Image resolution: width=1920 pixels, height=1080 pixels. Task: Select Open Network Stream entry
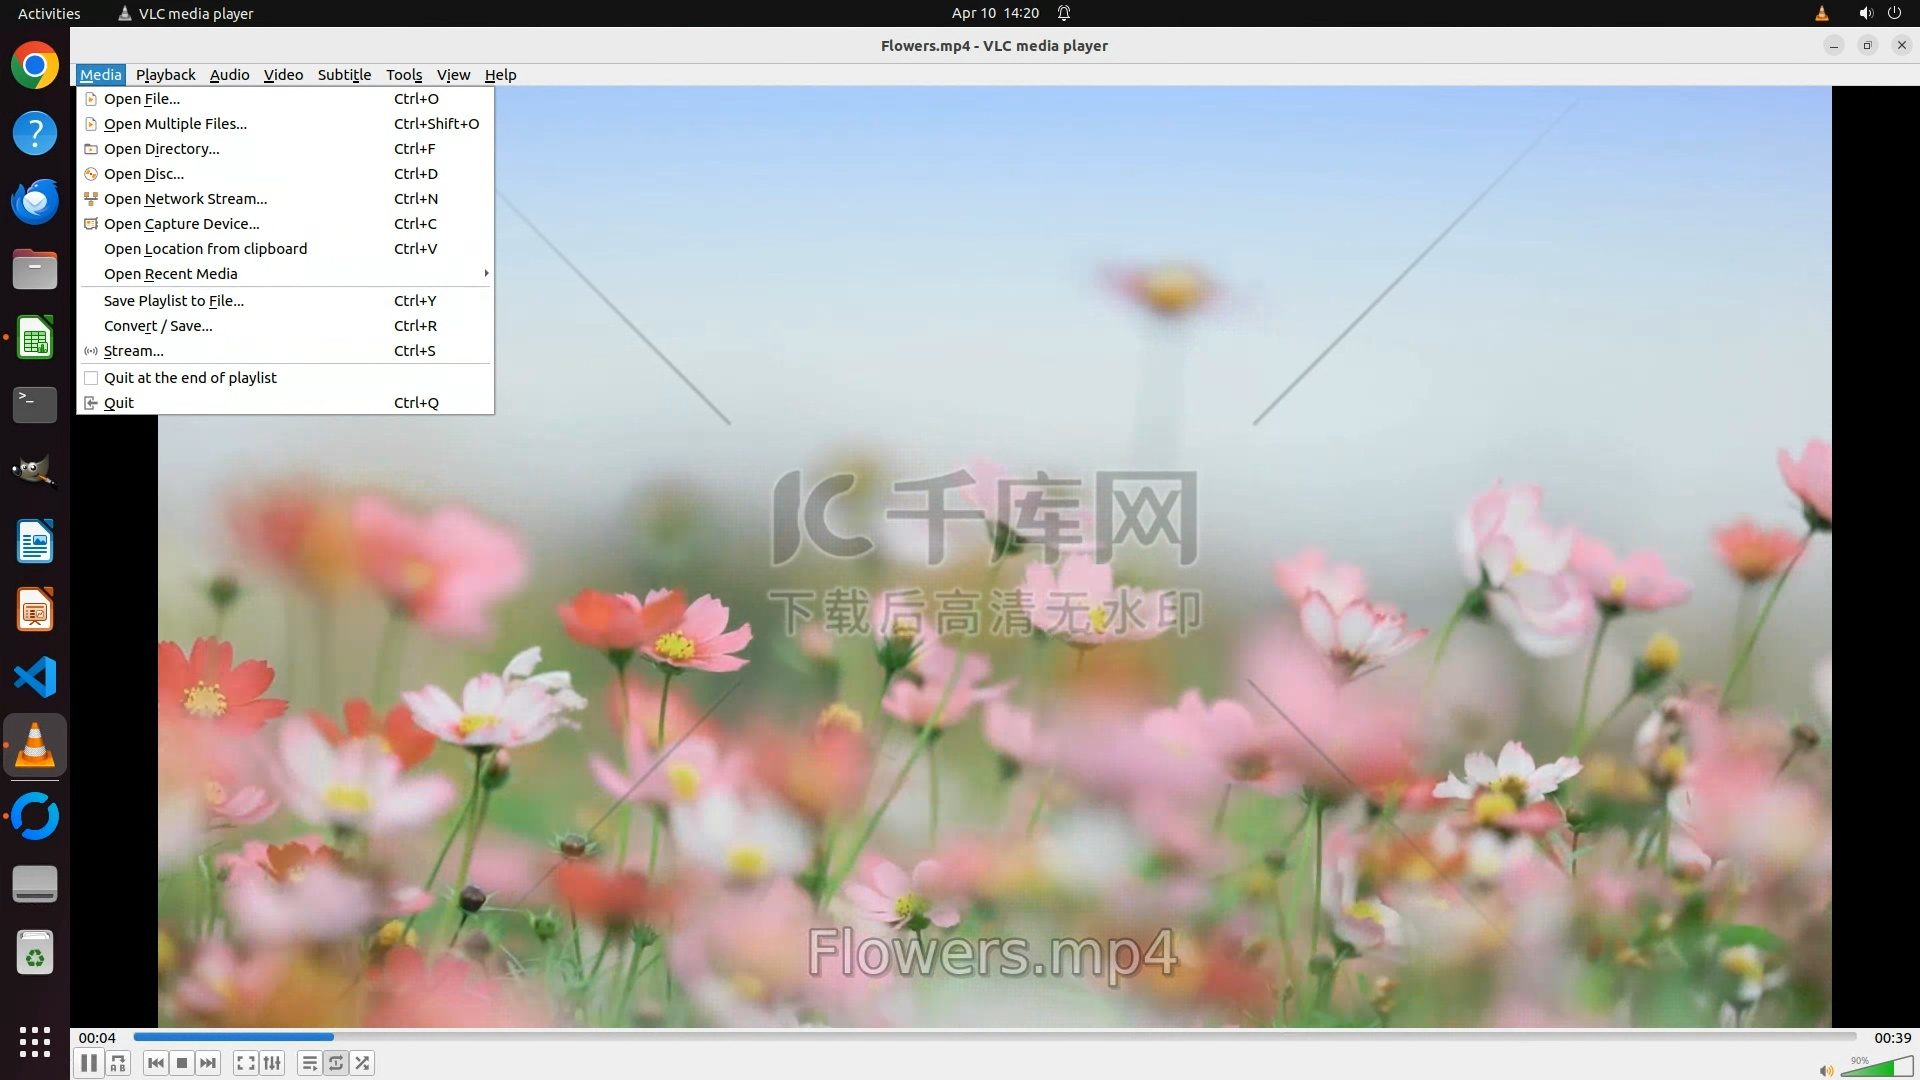185,199
